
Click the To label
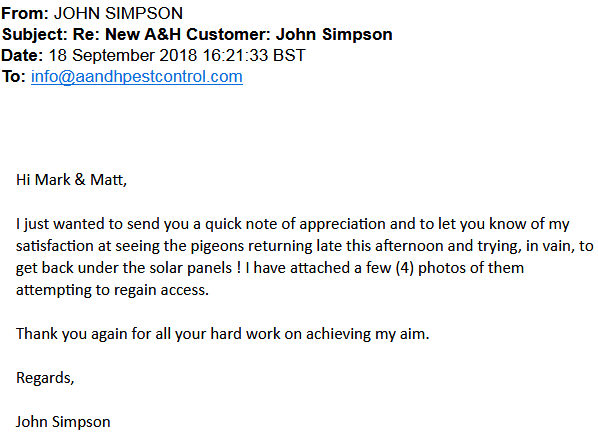(14, 77)
